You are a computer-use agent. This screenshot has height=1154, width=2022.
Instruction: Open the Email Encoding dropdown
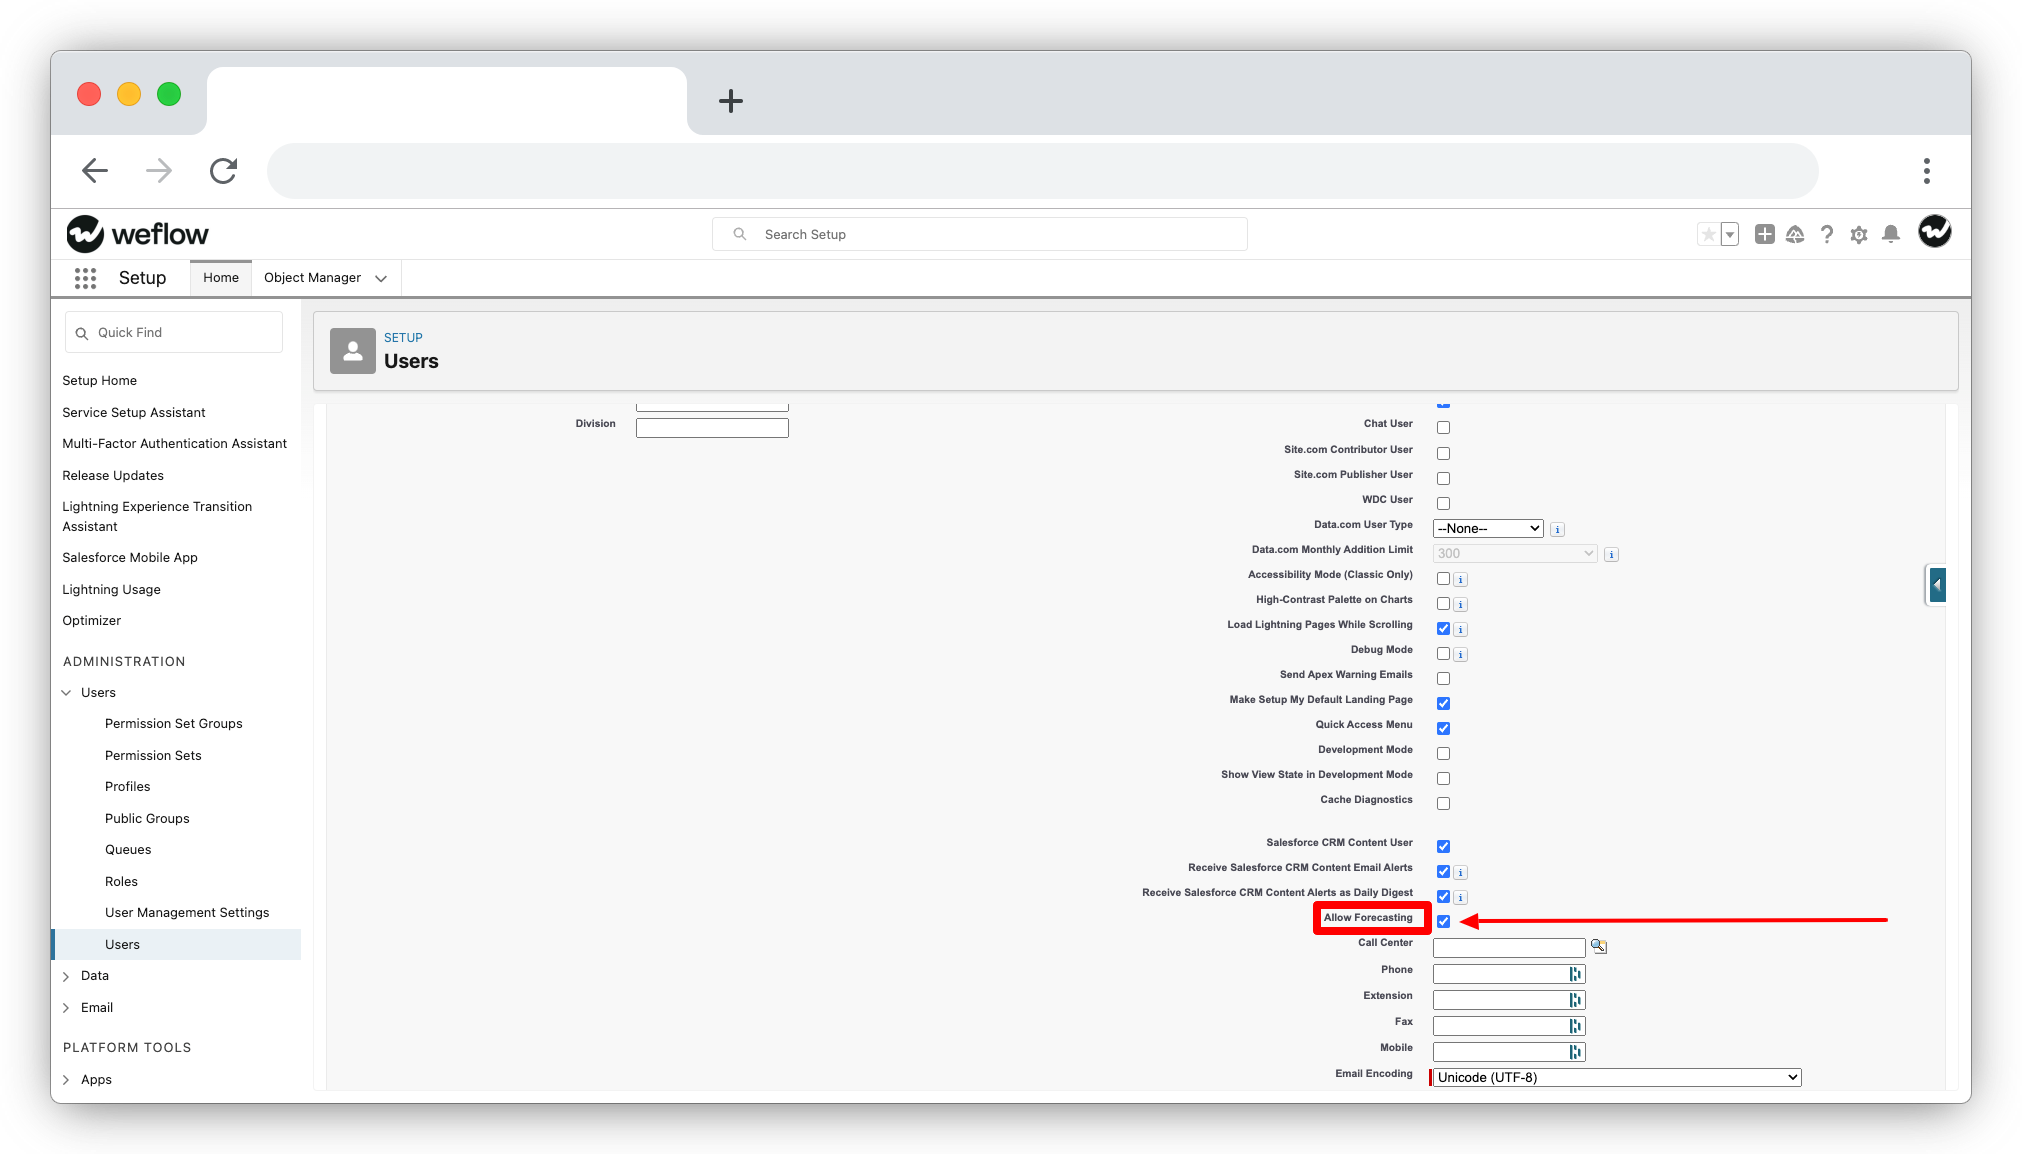click(1616, 1077)
